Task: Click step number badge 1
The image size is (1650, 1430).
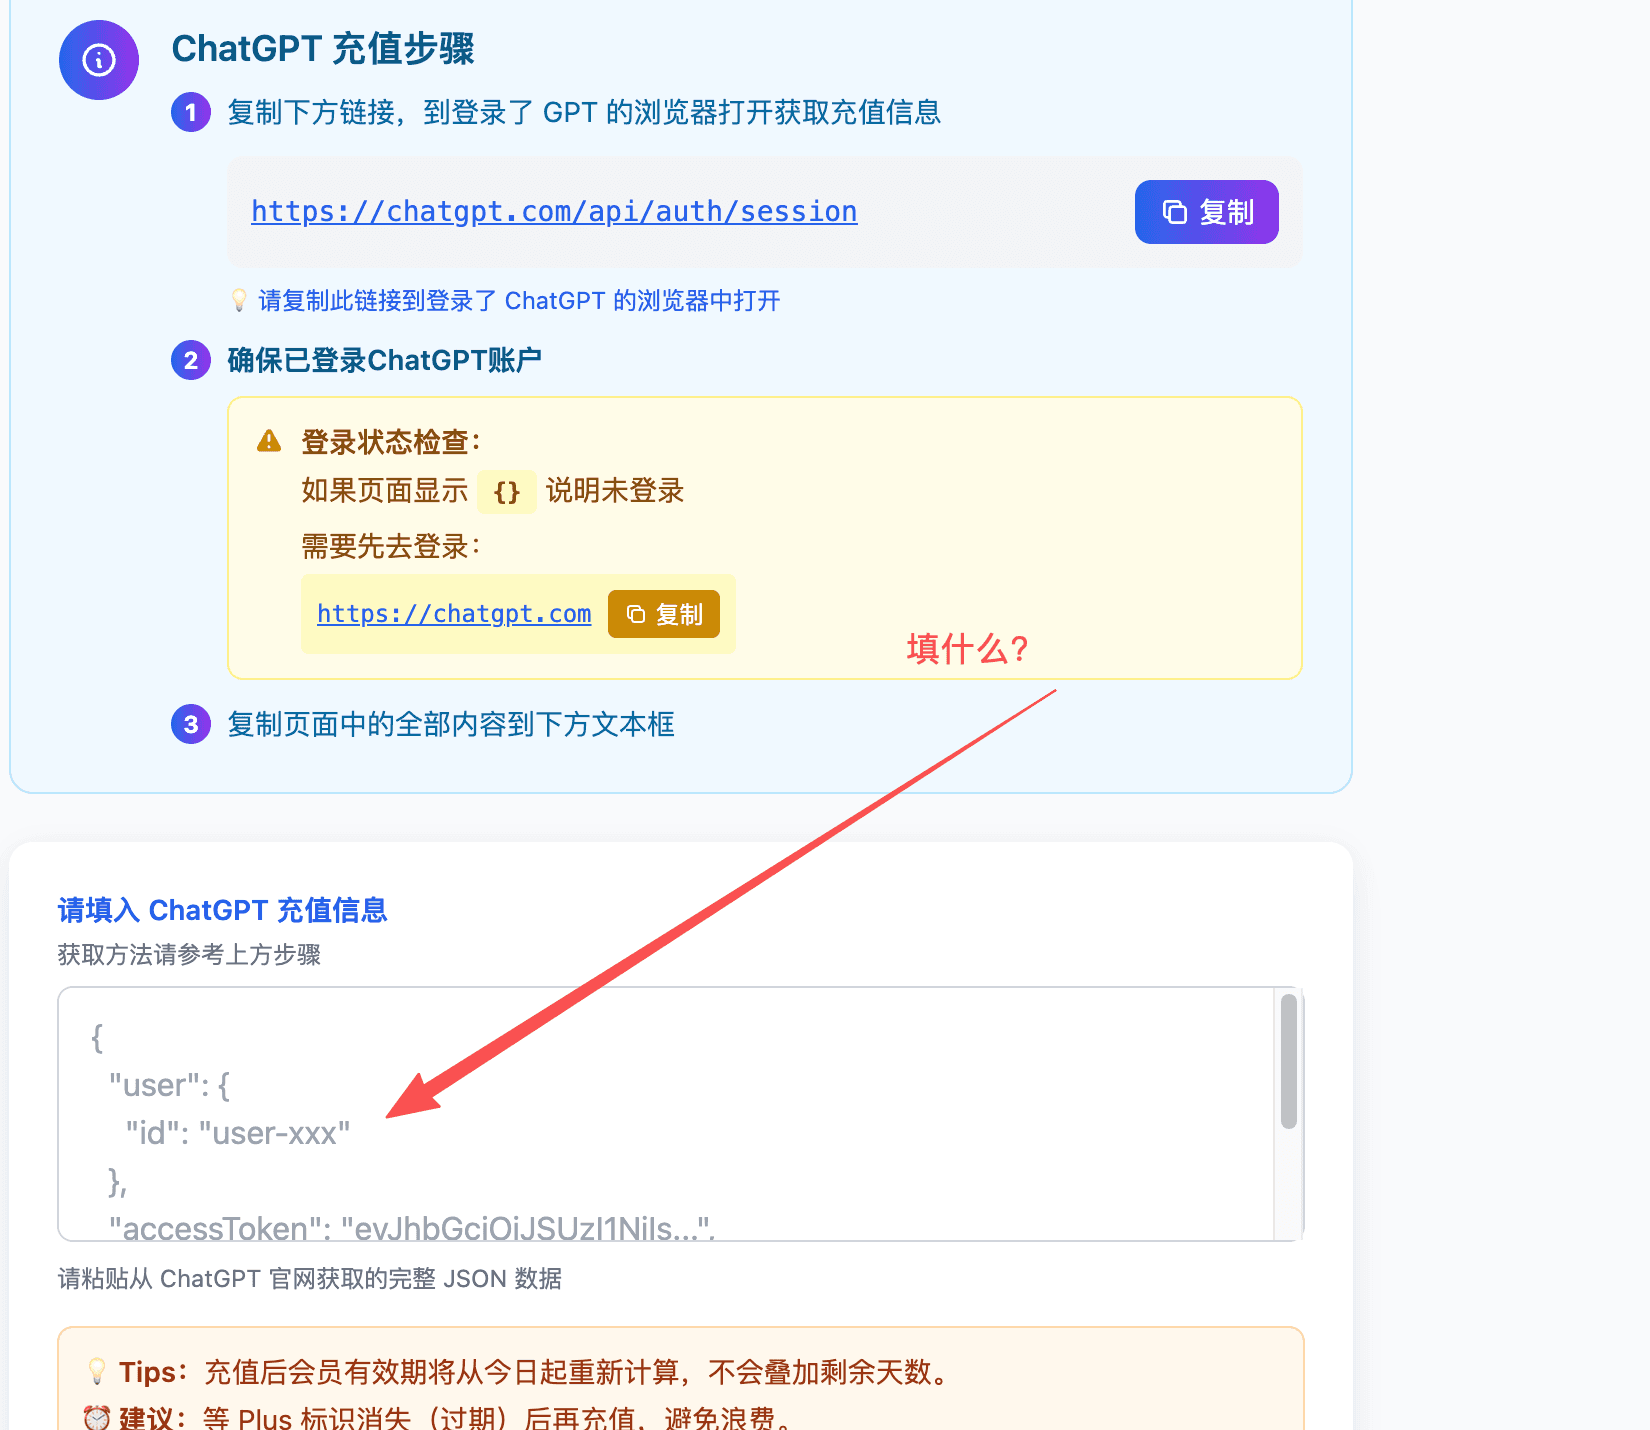Action: (x=190, y=112)
